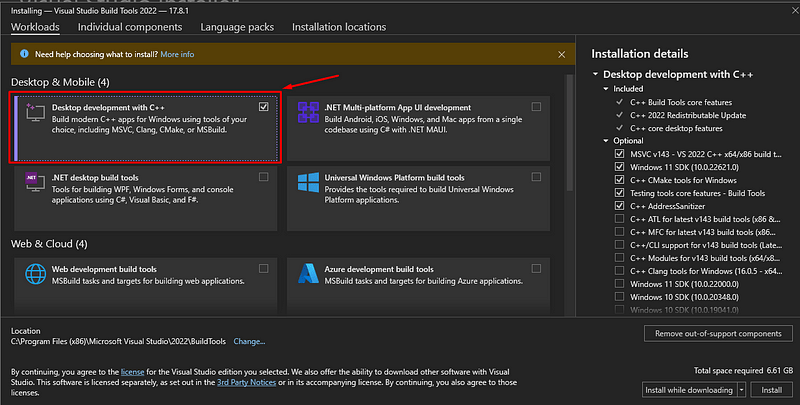Check Azure development build tools workload
Viewport: 800px width, 405px height.
[x=536, y=268]
